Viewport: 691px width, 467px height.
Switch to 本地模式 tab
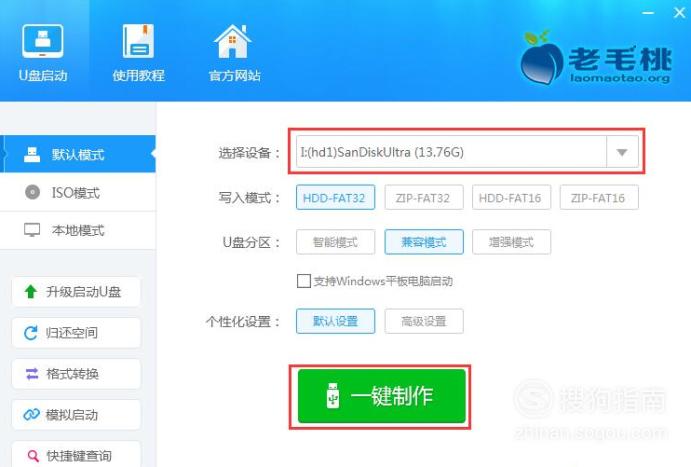[x=78, y=230]
